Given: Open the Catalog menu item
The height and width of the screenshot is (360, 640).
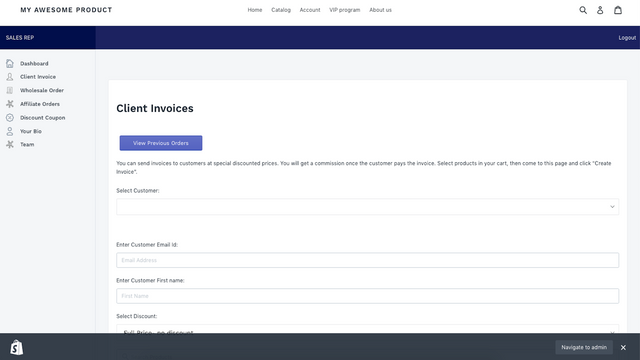Looking at the screenshot, I should [281, 10].
